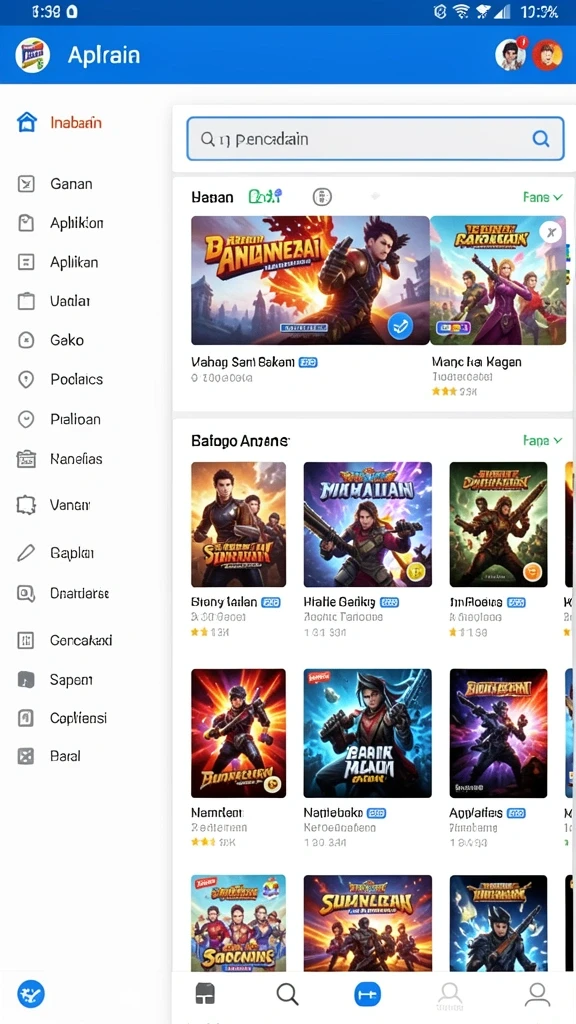This screenshot has height=1024, width=576.
Task: Toggle the blue checkmark on featured banner
Action: coord(400,326)
